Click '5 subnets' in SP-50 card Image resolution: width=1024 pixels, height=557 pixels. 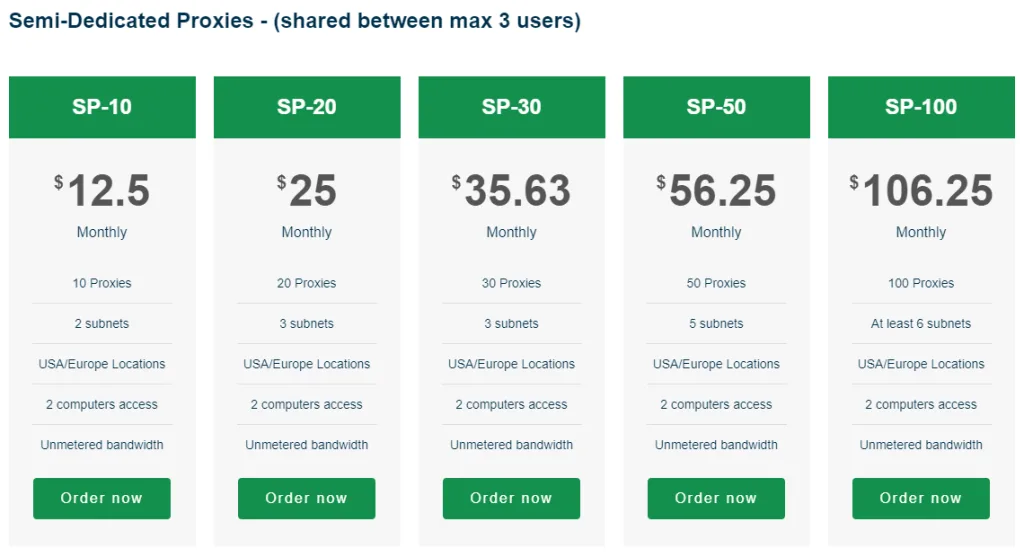(716, 324)
